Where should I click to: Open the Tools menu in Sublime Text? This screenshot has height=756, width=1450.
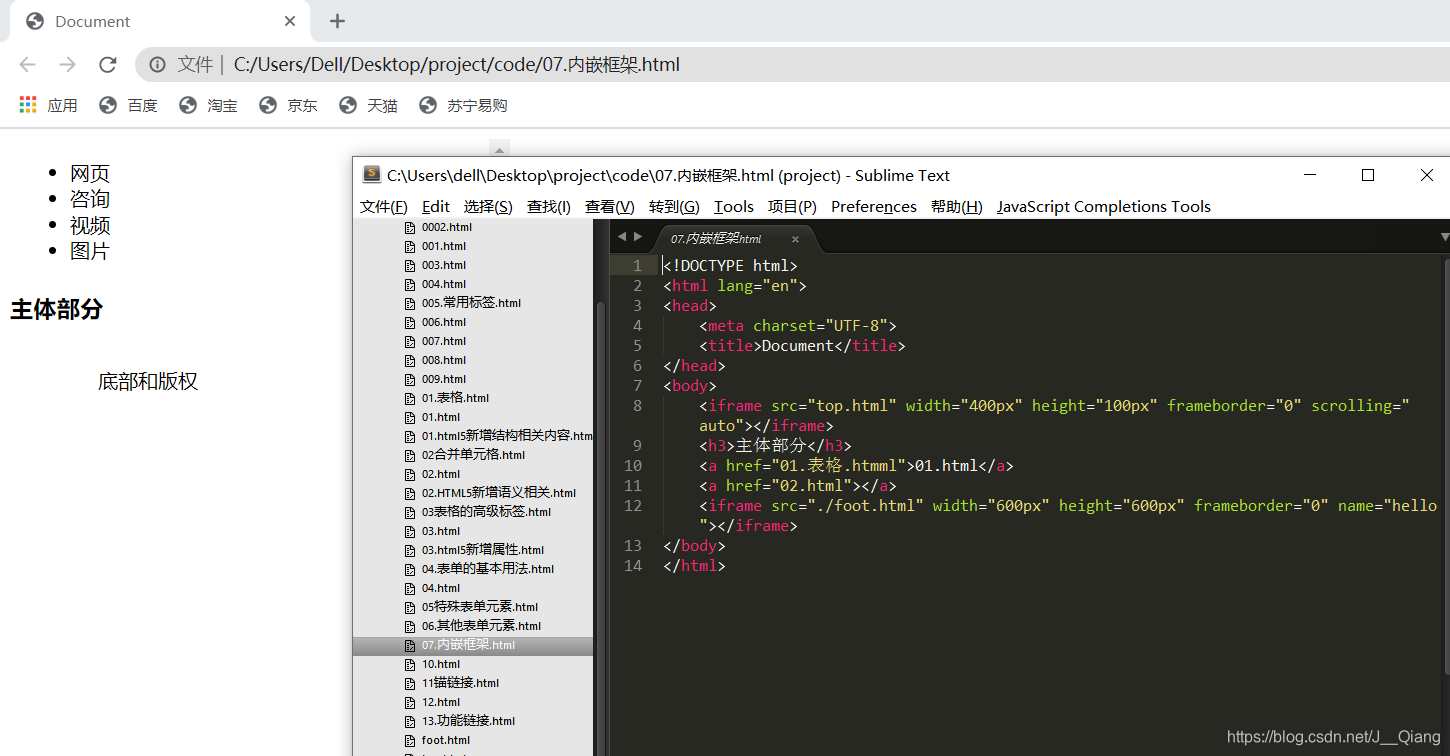[734, 206]
